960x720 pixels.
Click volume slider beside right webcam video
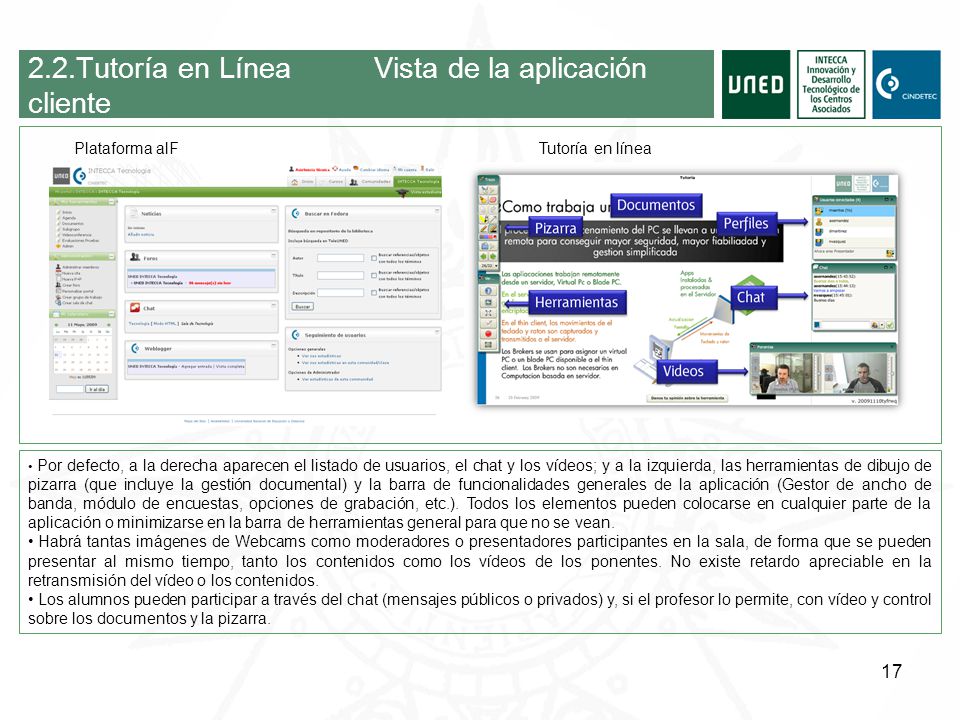(x=891, y=372)
